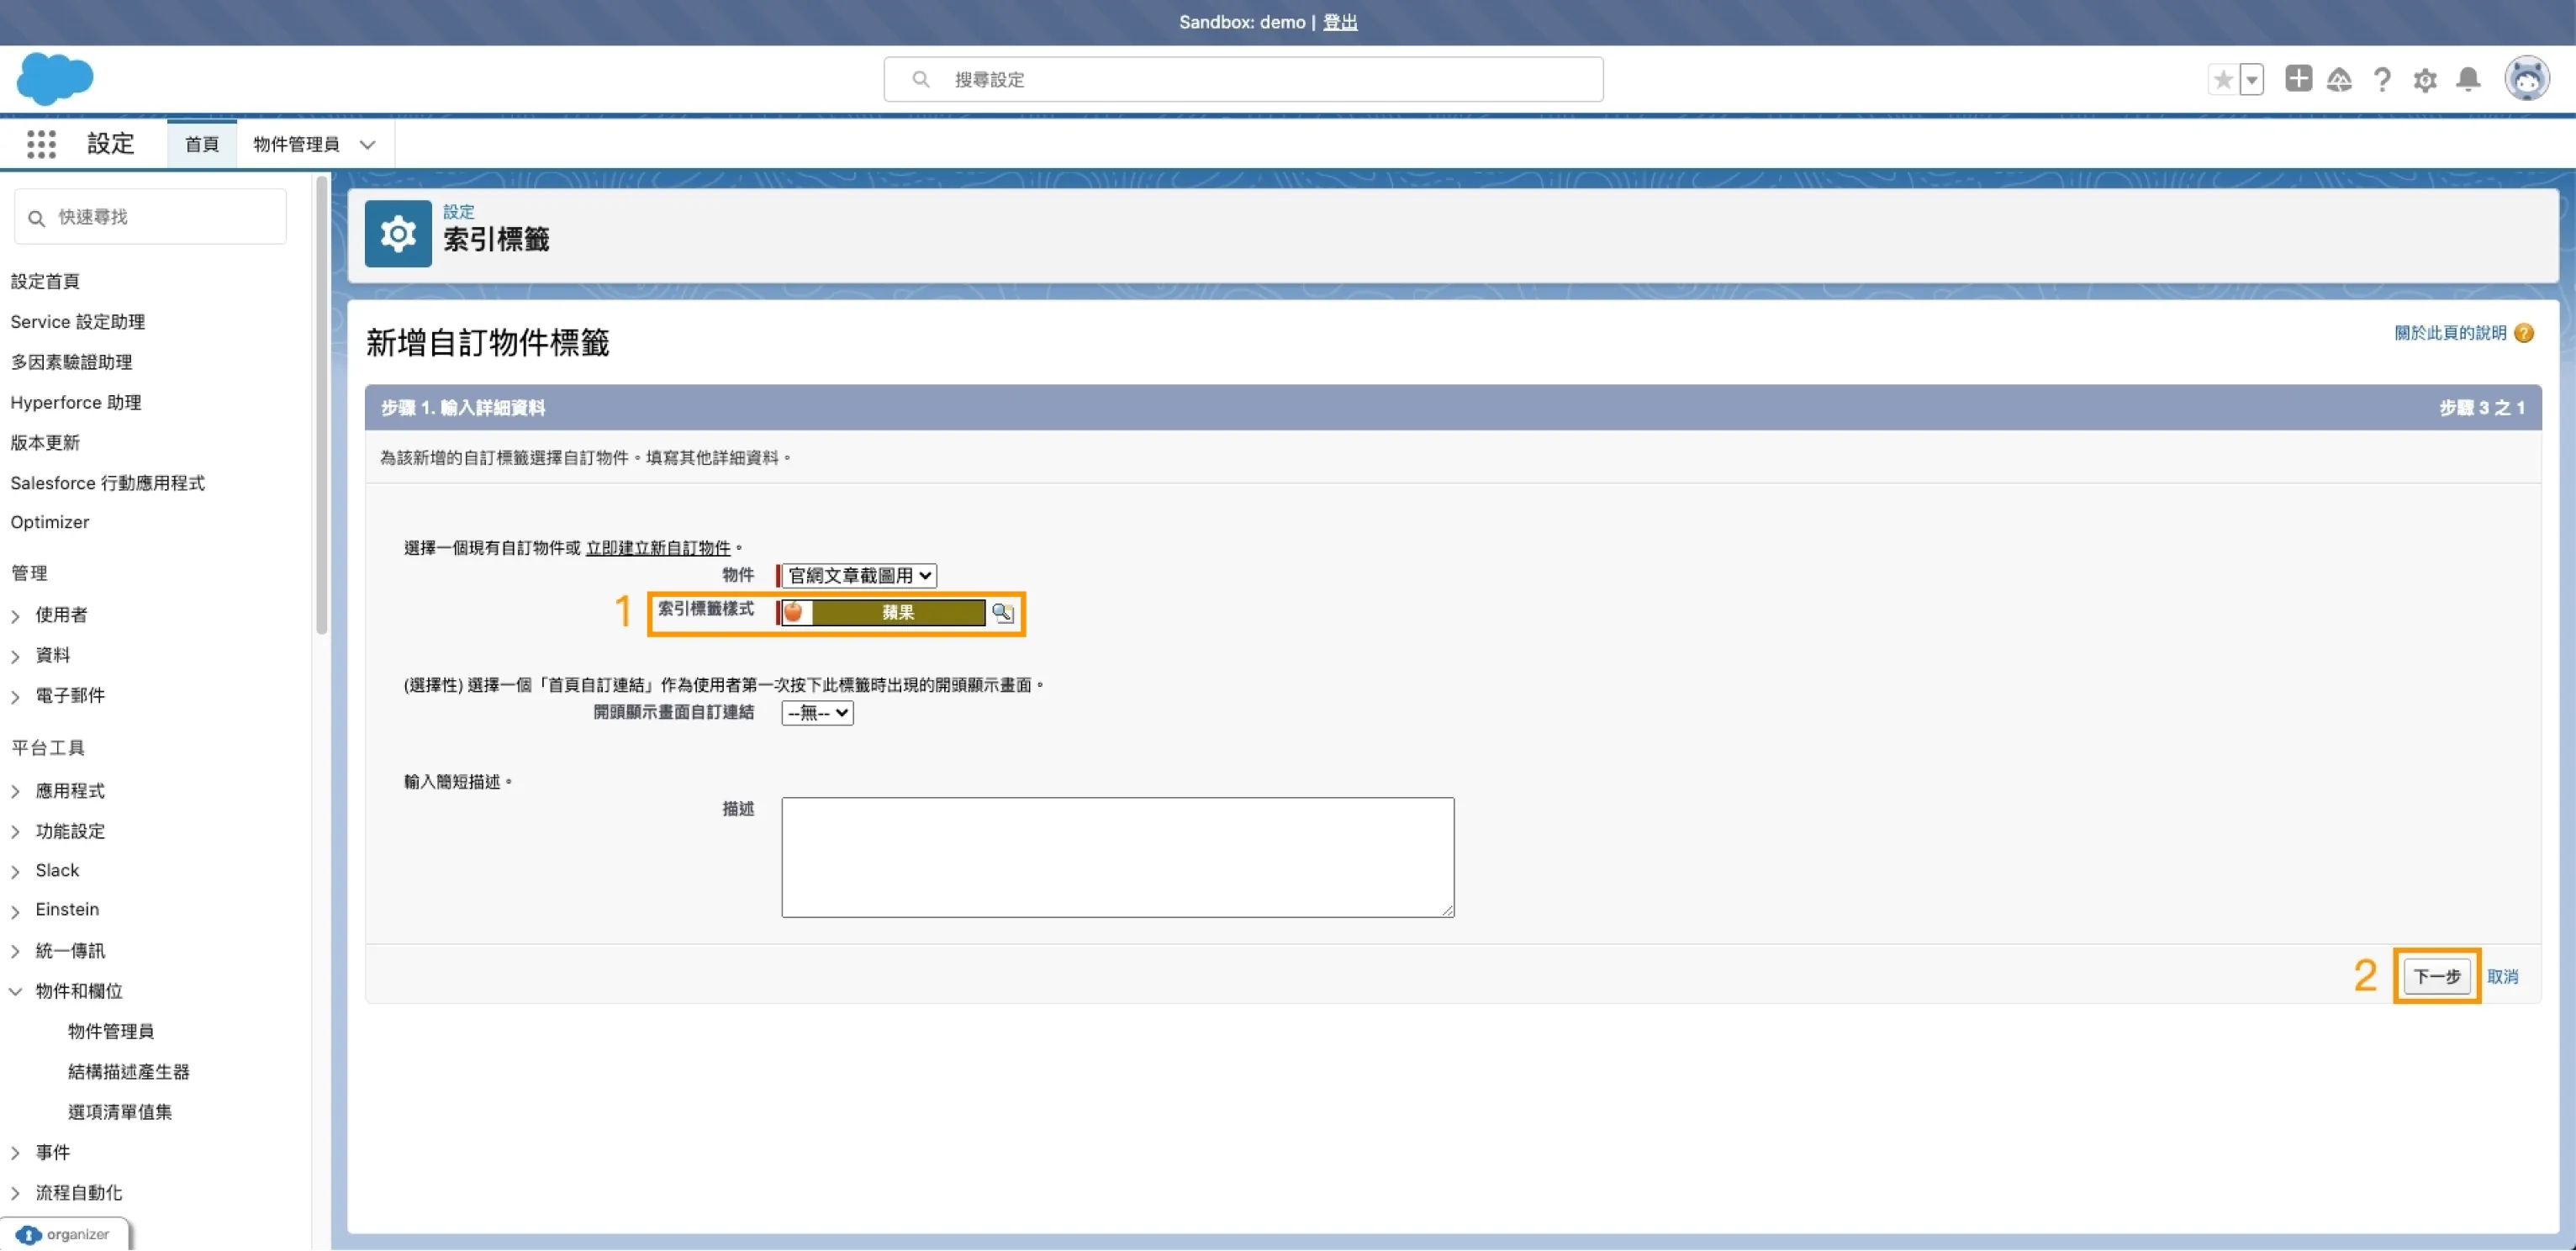Open the 物件管理員 tab
Viewport: 2576px width, 1251px height.
tap(296, 144)
